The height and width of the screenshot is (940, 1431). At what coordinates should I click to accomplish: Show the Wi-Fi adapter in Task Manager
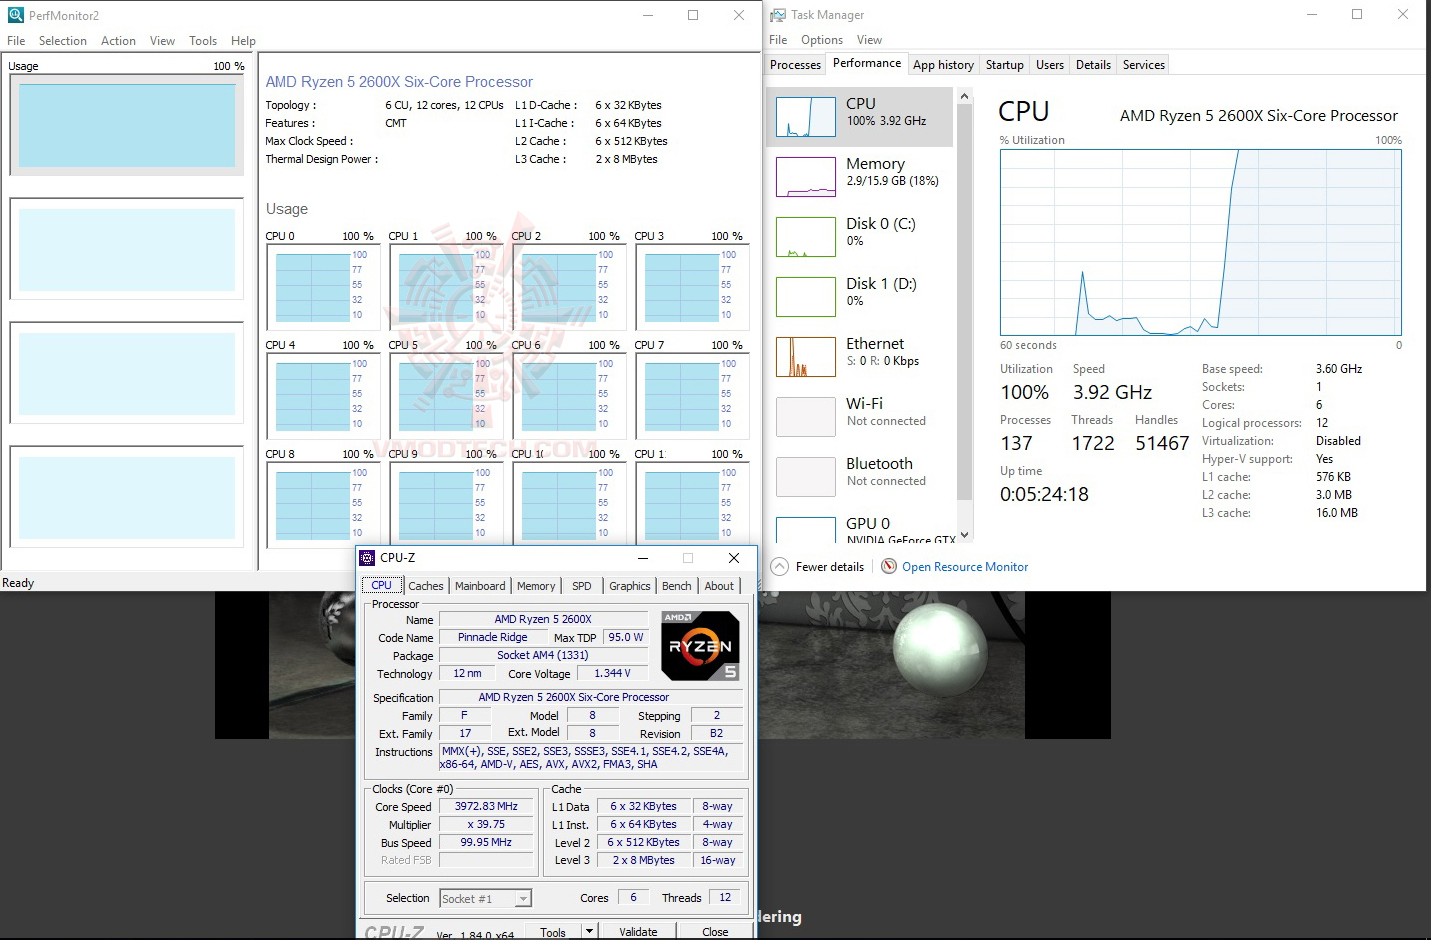(x=860, y=417)
